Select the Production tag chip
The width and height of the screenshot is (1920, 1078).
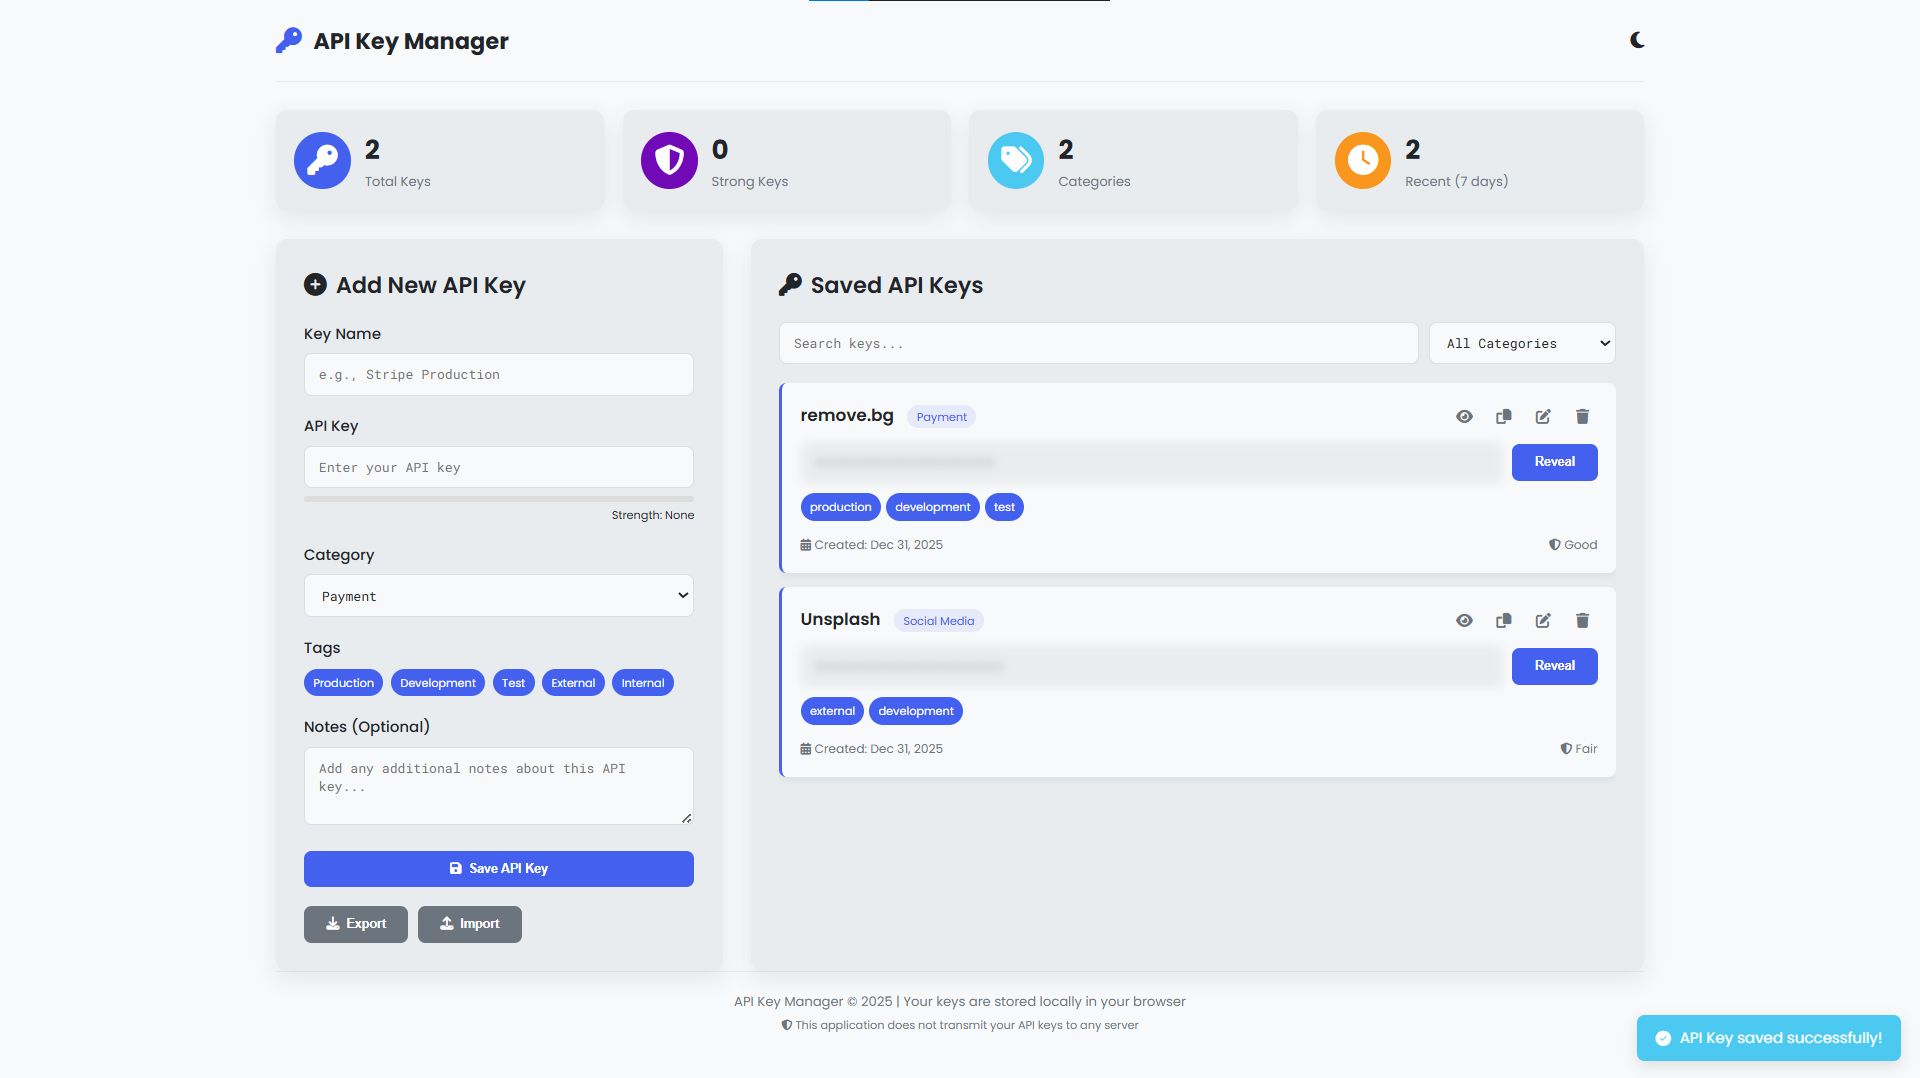tap(343, 683)
